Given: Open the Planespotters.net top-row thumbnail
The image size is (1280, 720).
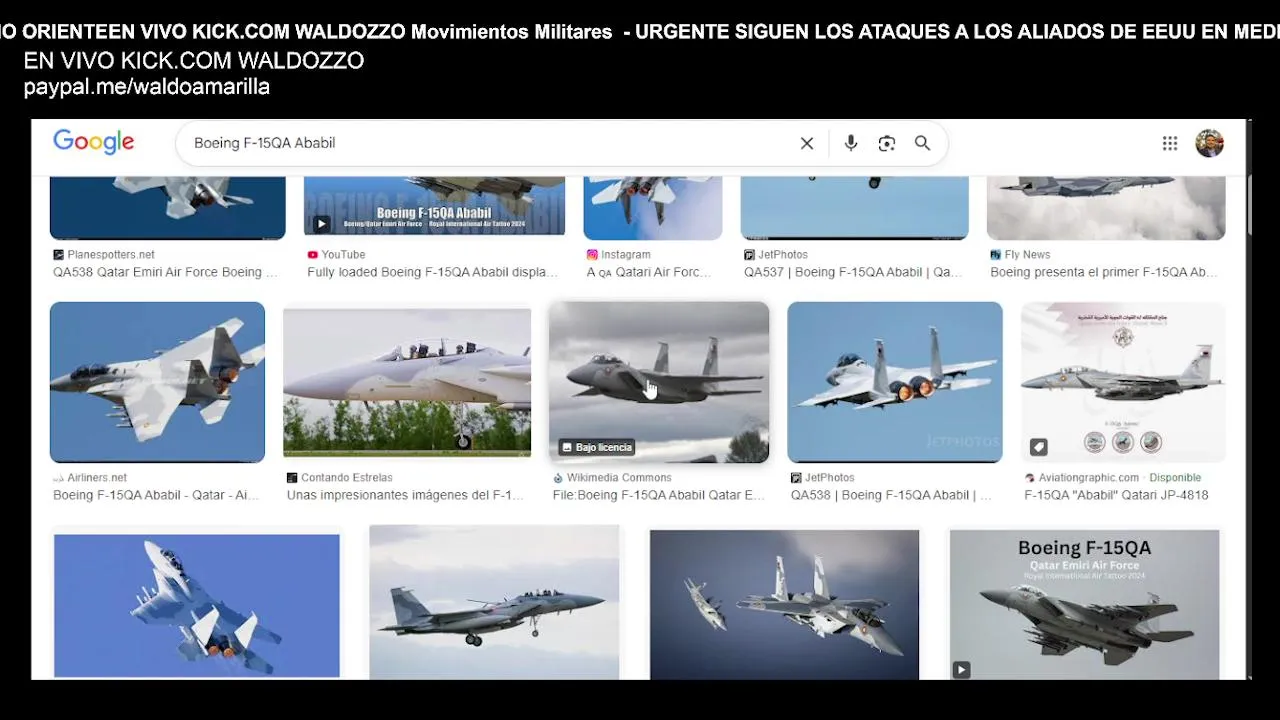Looking at the screenshot, I should (x=167, y=208).
